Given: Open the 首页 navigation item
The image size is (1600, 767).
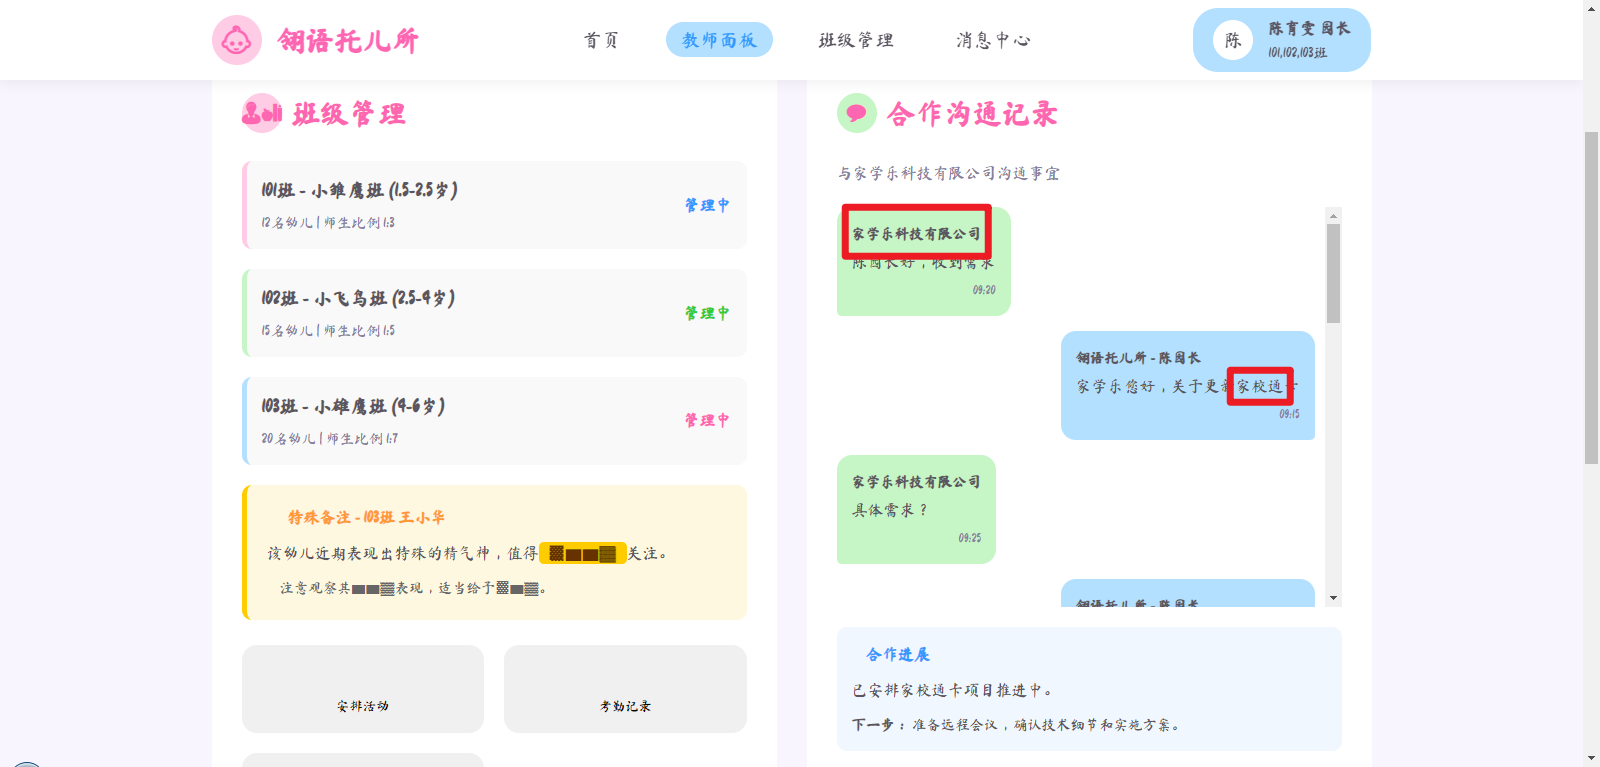Looking at the screenshot, I should [x=602, y=40].
